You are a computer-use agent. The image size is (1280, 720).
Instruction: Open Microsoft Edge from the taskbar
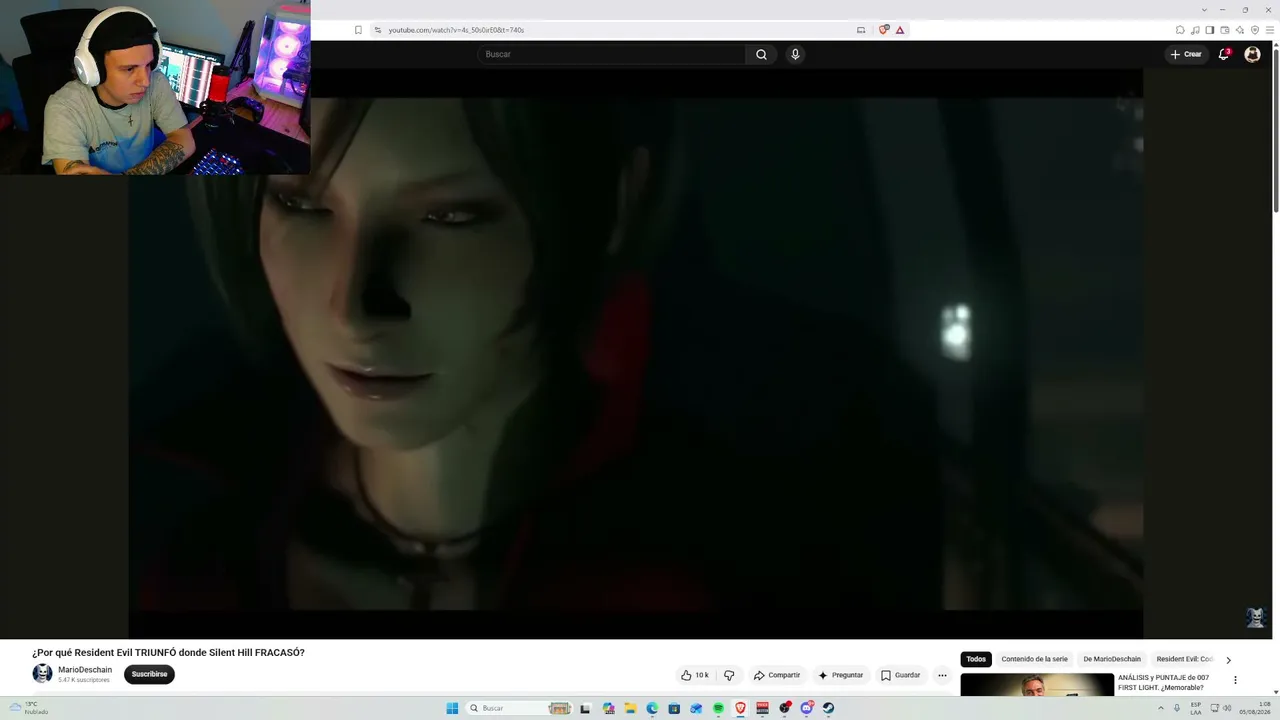652,708
